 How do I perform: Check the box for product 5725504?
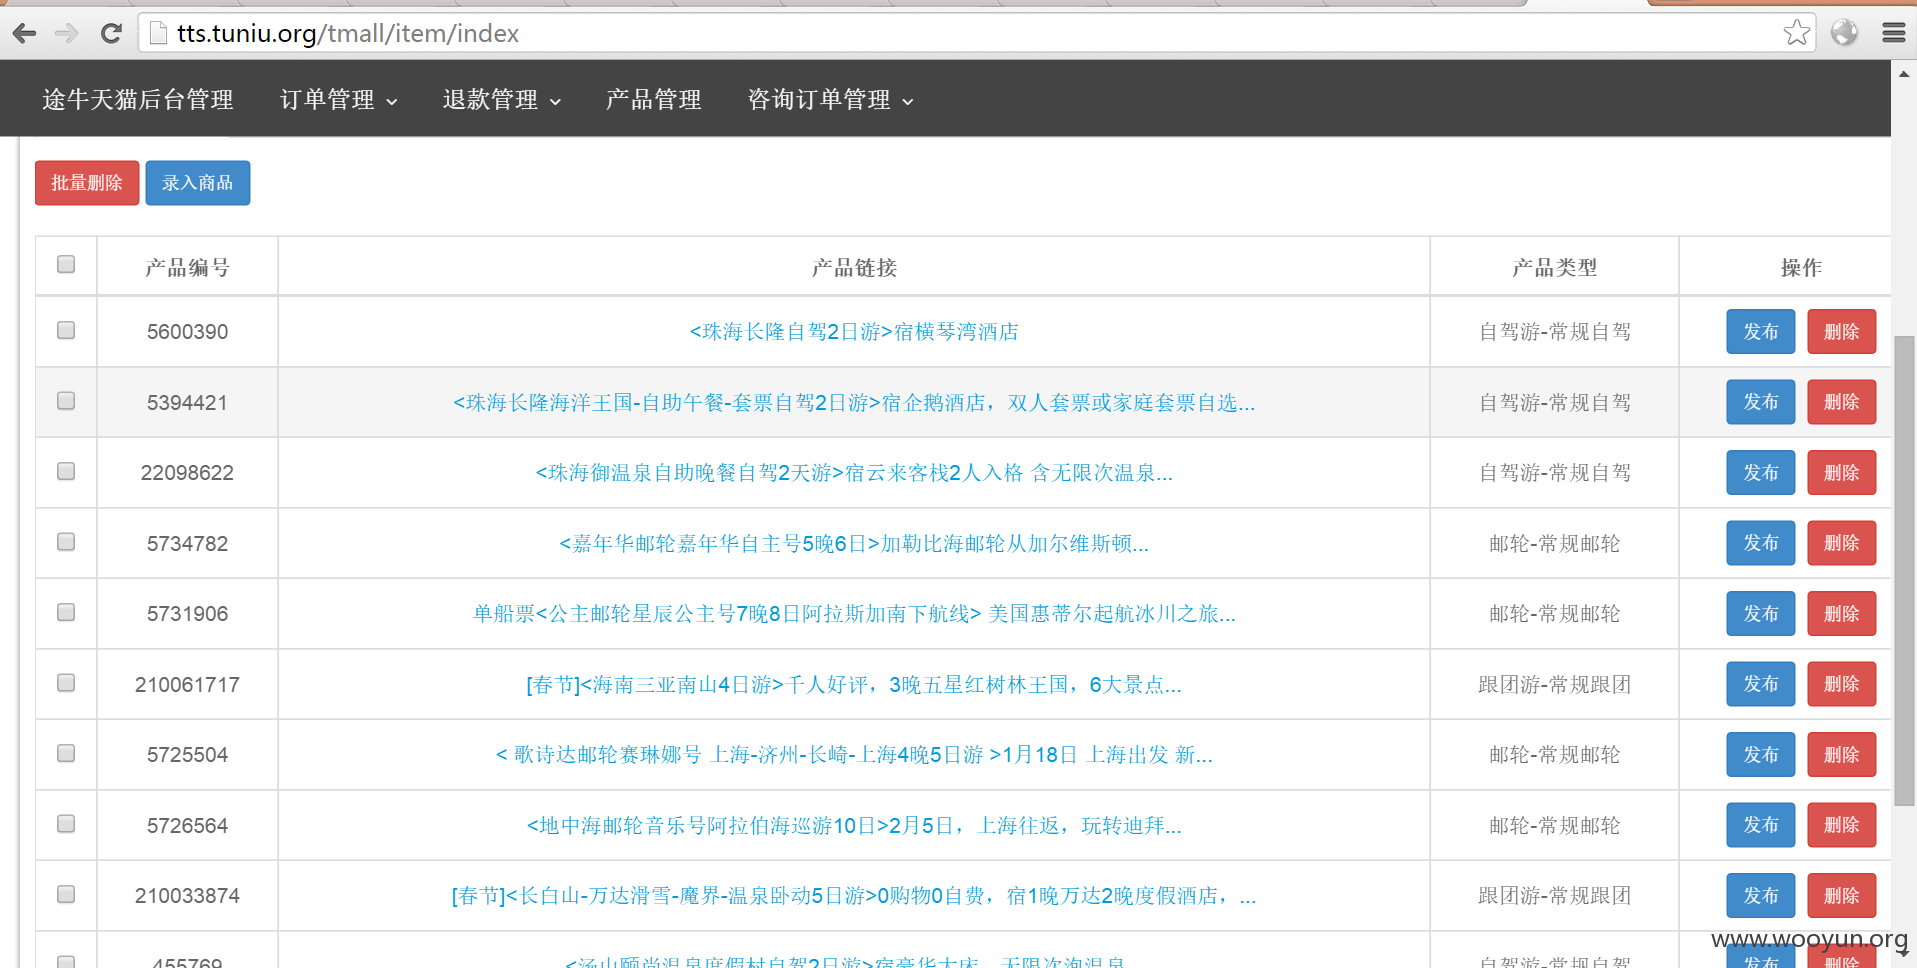(x=66, y=753)
